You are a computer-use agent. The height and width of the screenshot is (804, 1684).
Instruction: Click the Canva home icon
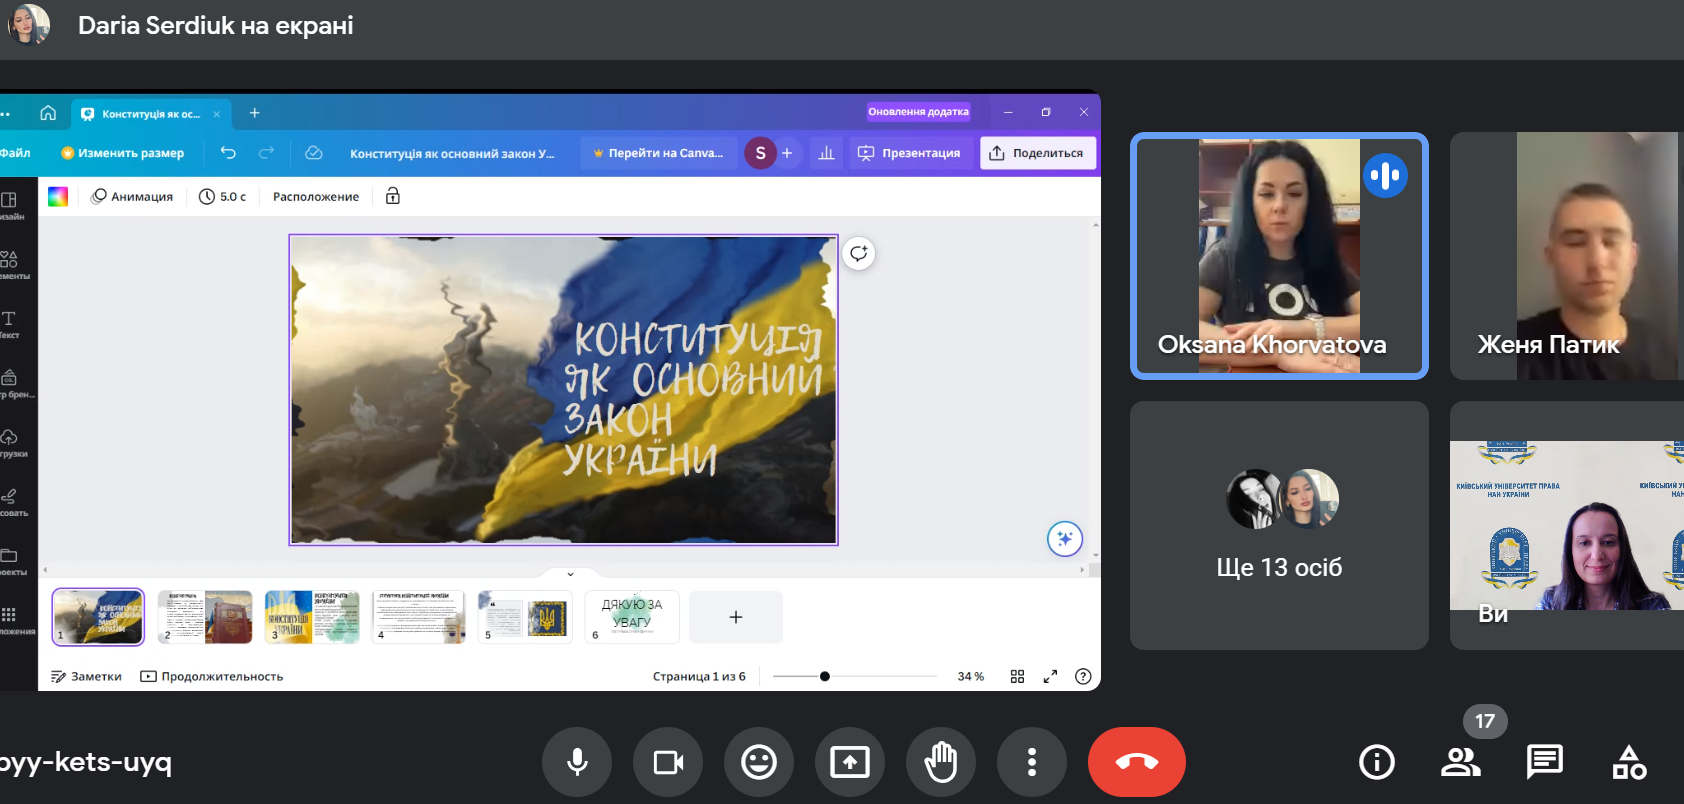[x=48, y=113]
